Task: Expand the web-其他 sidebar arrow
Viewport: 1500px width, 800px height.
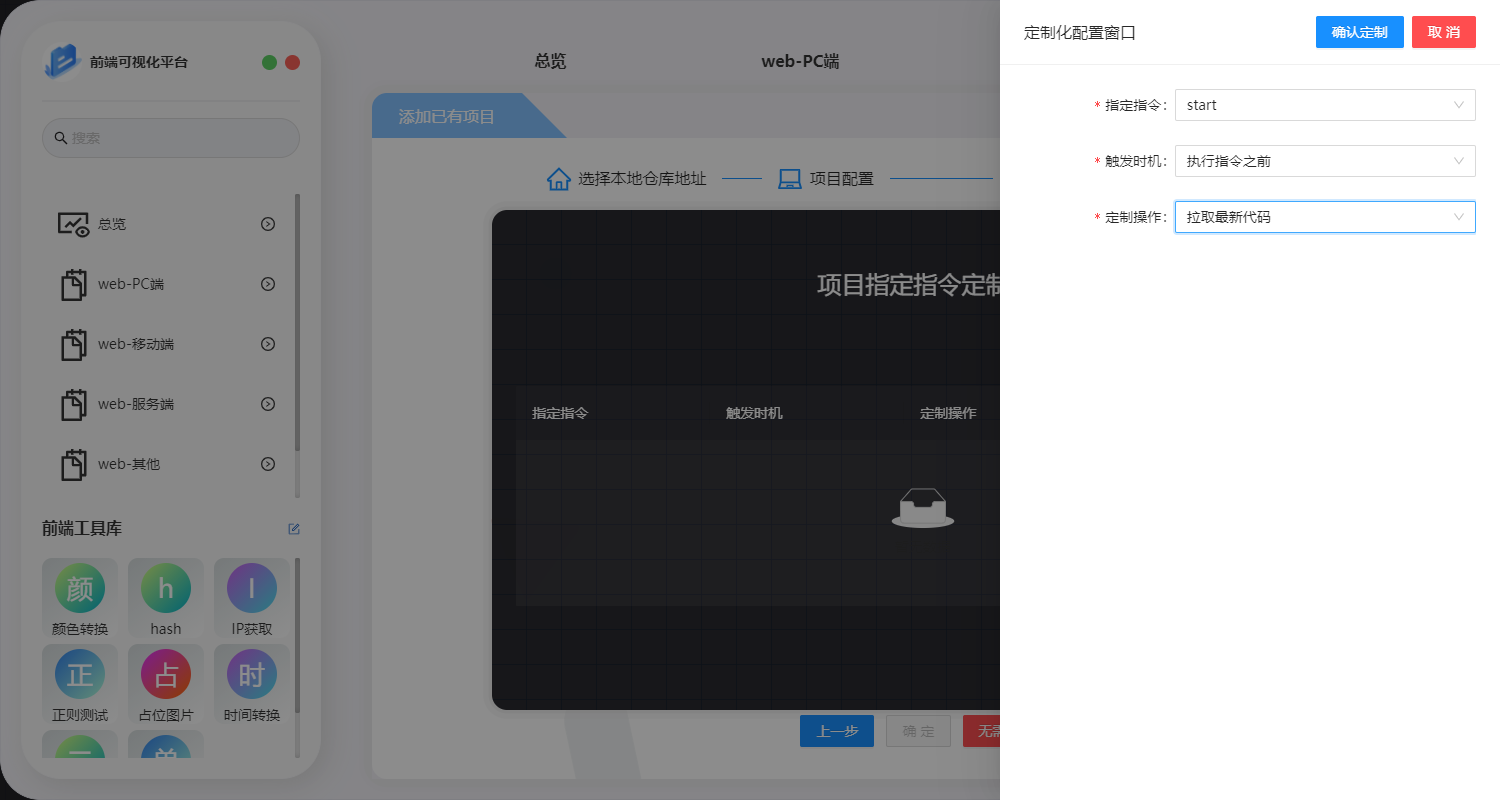Action: [268, 464]
